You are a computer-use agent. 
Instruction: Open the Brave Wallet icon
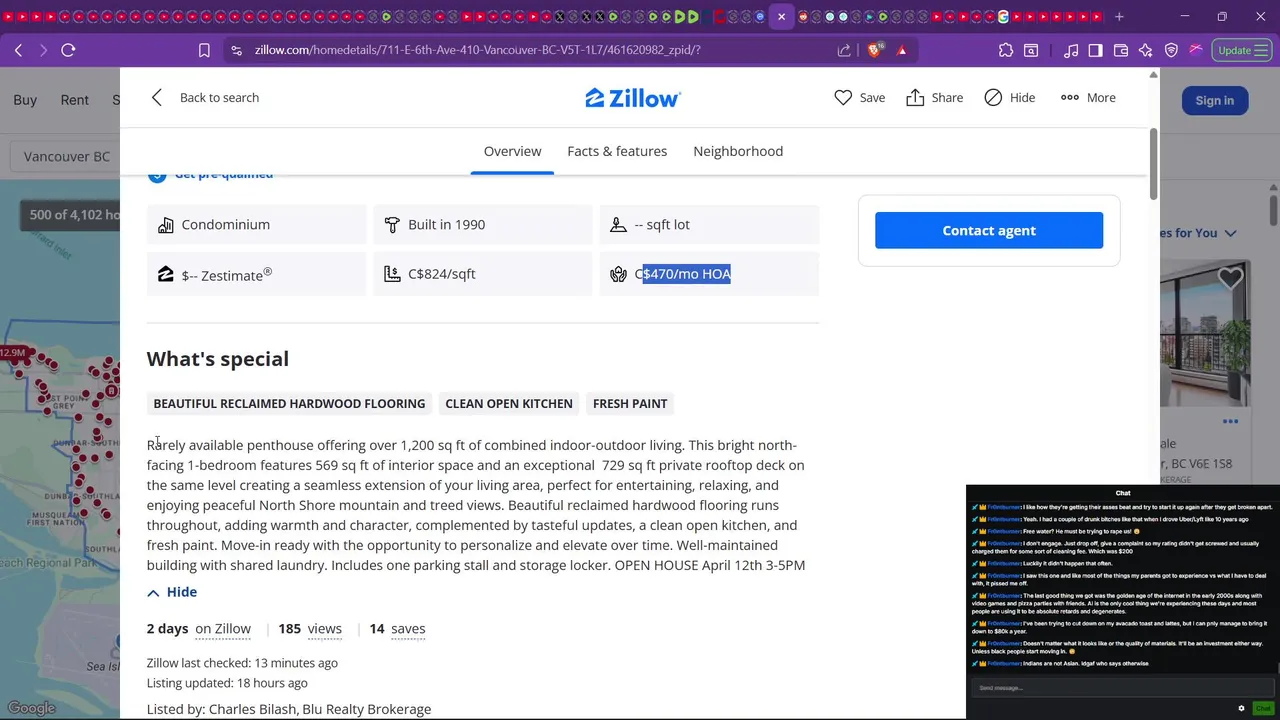tap(1121, 50)
